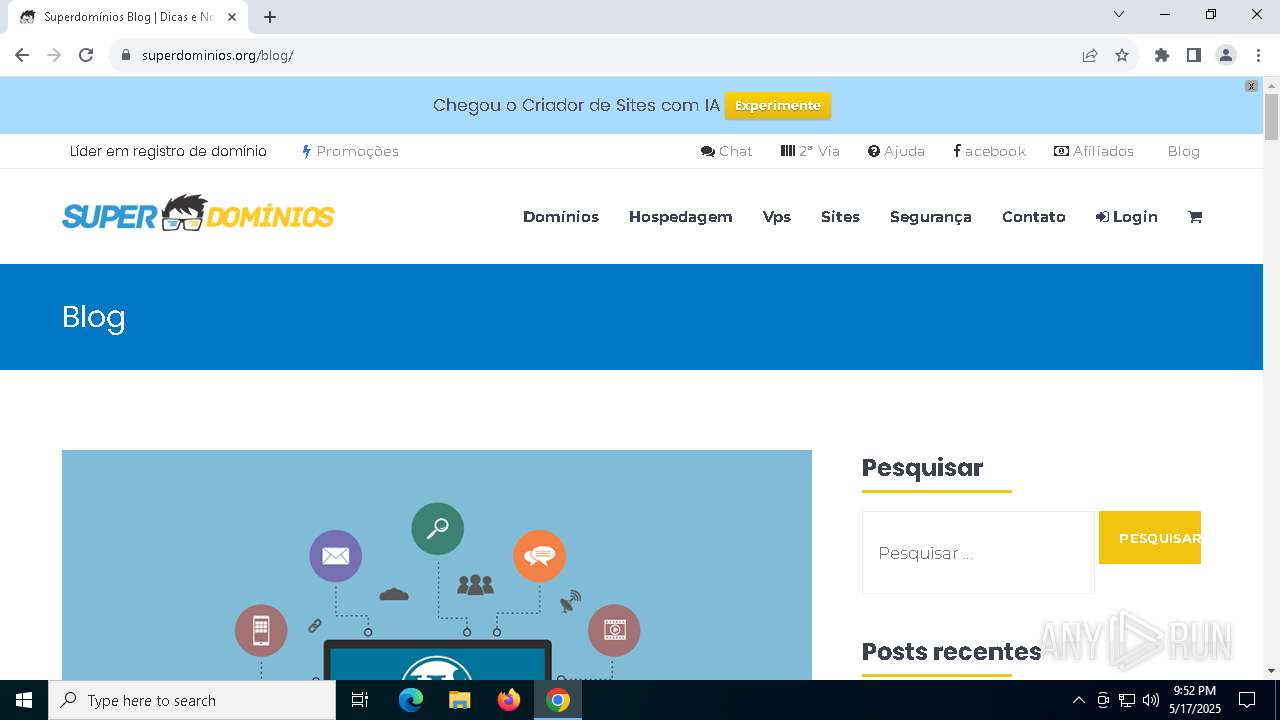This screenshot has height=720, width=1280.
Task: Open the Contato menu item
Action: [1033, 217]
